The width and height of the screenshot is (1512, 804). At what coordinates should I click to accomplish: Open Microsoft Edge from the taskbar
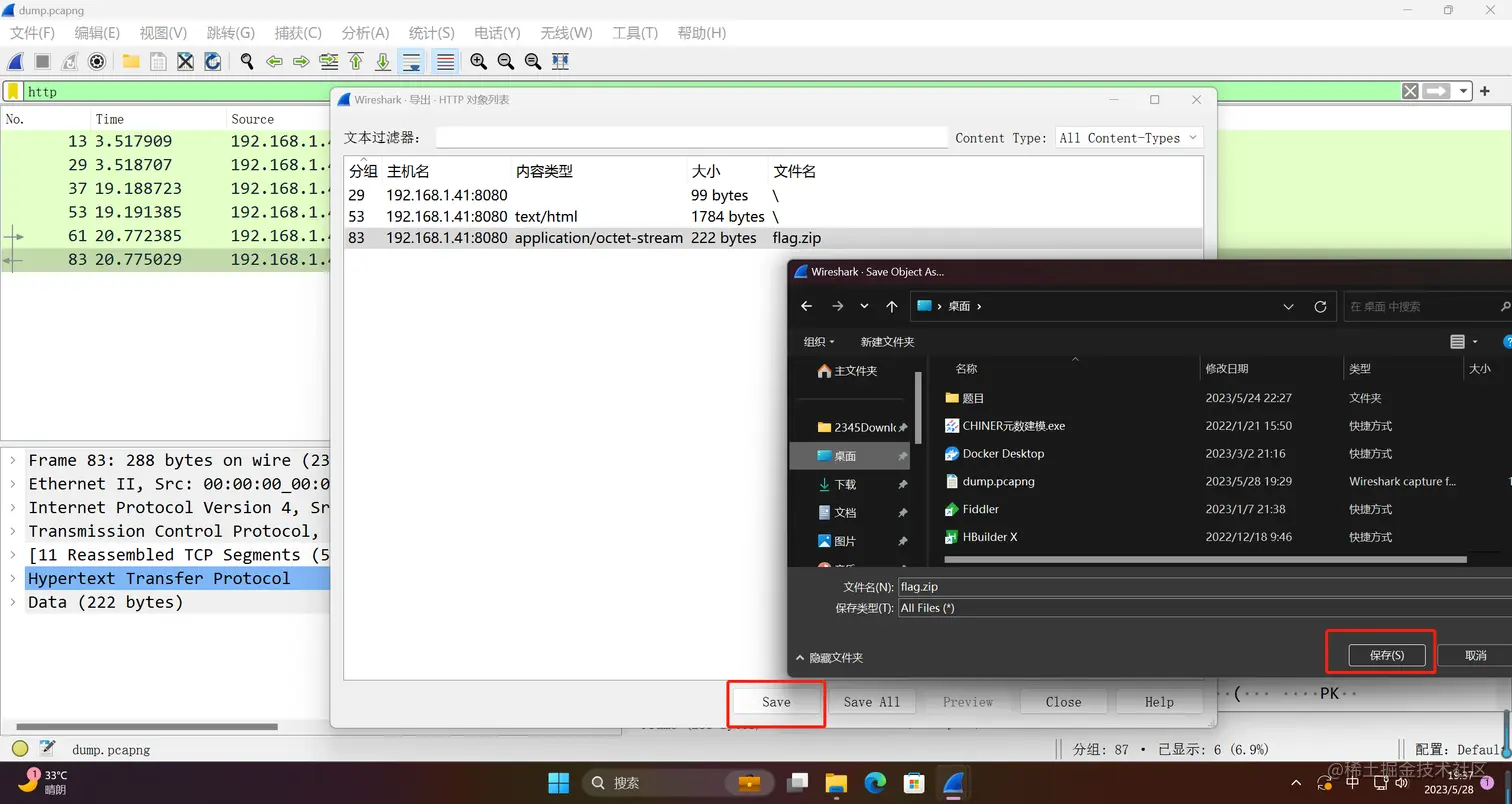click(x=874, y=782)
